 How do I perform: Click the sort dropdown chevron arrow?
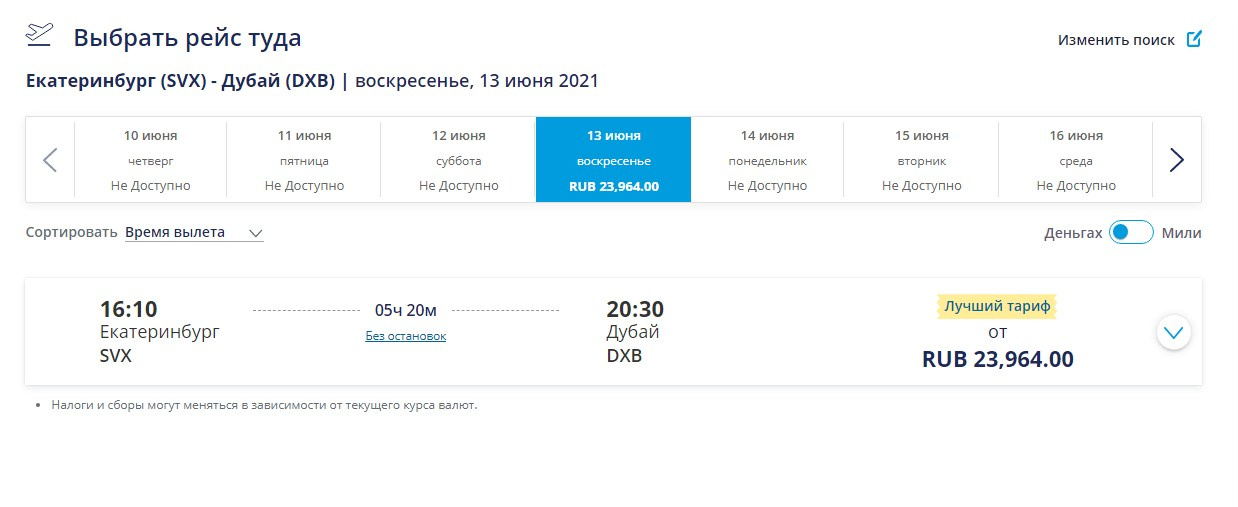(255, 233)
